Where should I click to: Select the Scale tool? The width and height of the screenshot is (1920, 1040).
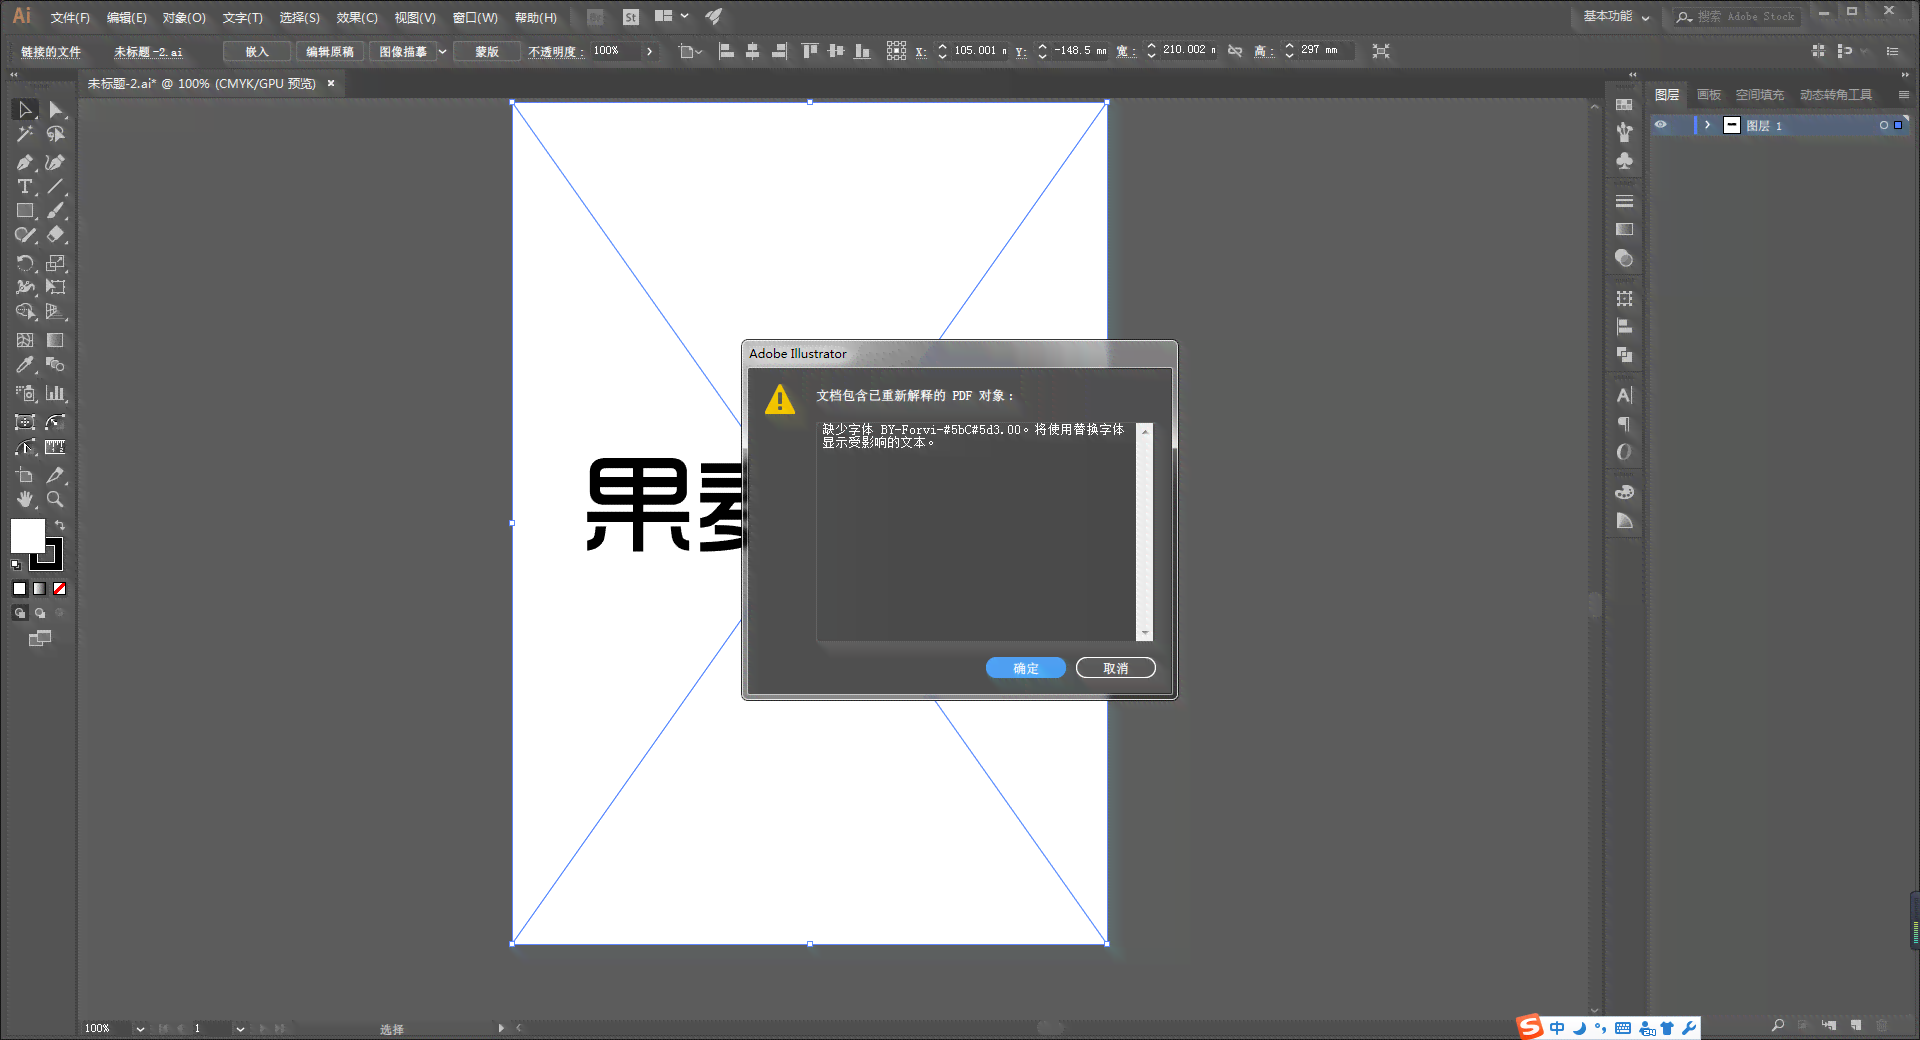56,263
